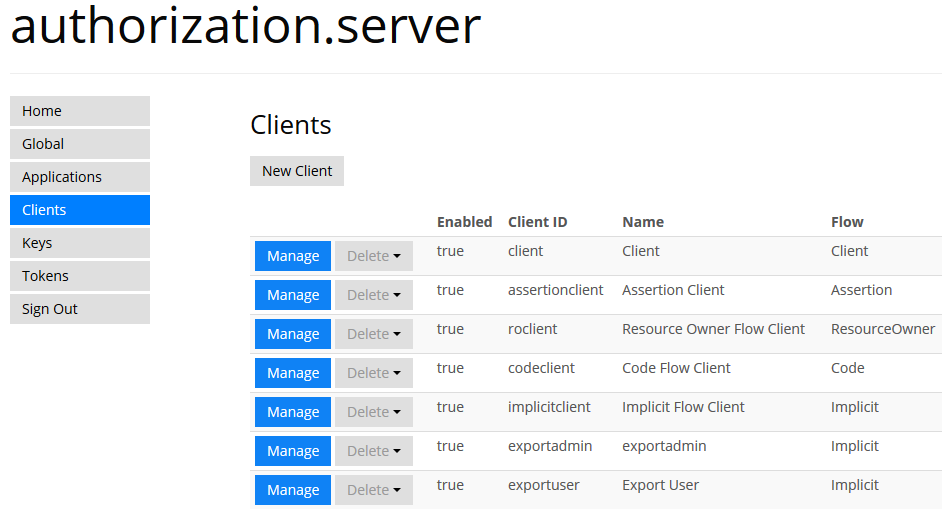This screenshot has width=942, height=515.
Task: Manage the exportuser client
Action: pyautogui.click(x=293, y=490)
